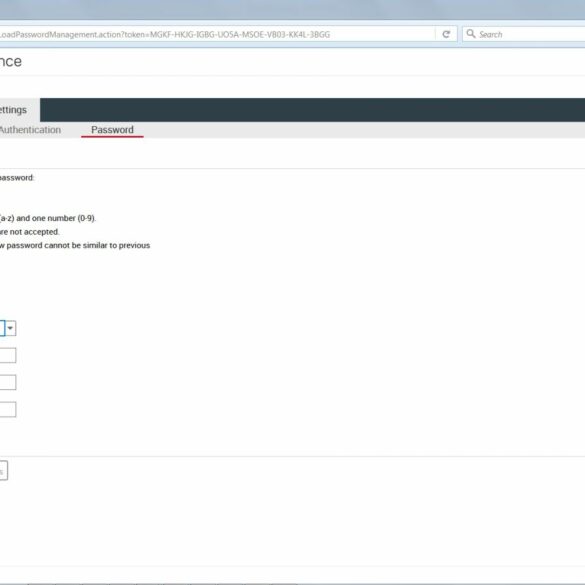This screenshot has width=585, height=585.
Task: Click the text '(a-z) and one number (0-9).'
Action: 48,218
